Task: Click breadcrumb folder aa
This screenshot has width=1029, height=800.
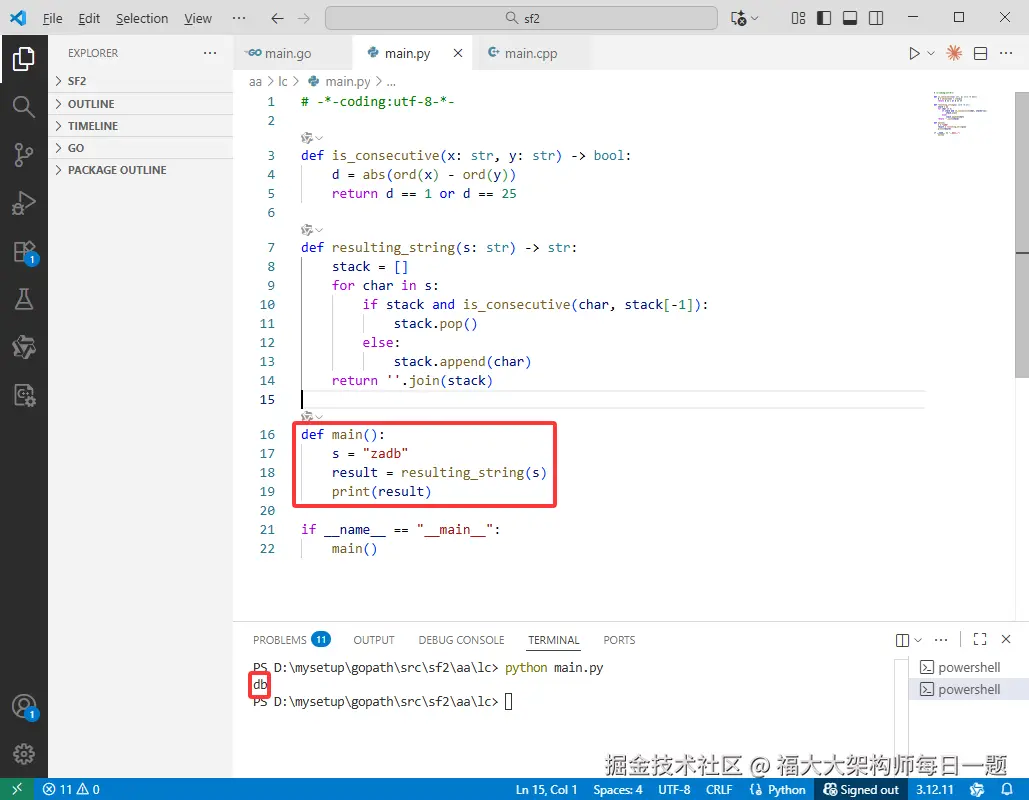Action: point(255,81)
